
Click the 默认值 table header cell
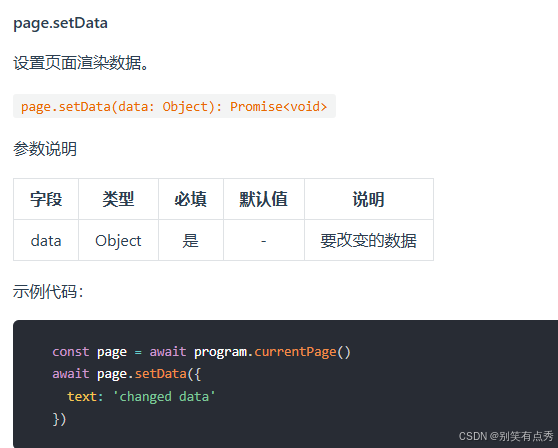coord(264,199)
